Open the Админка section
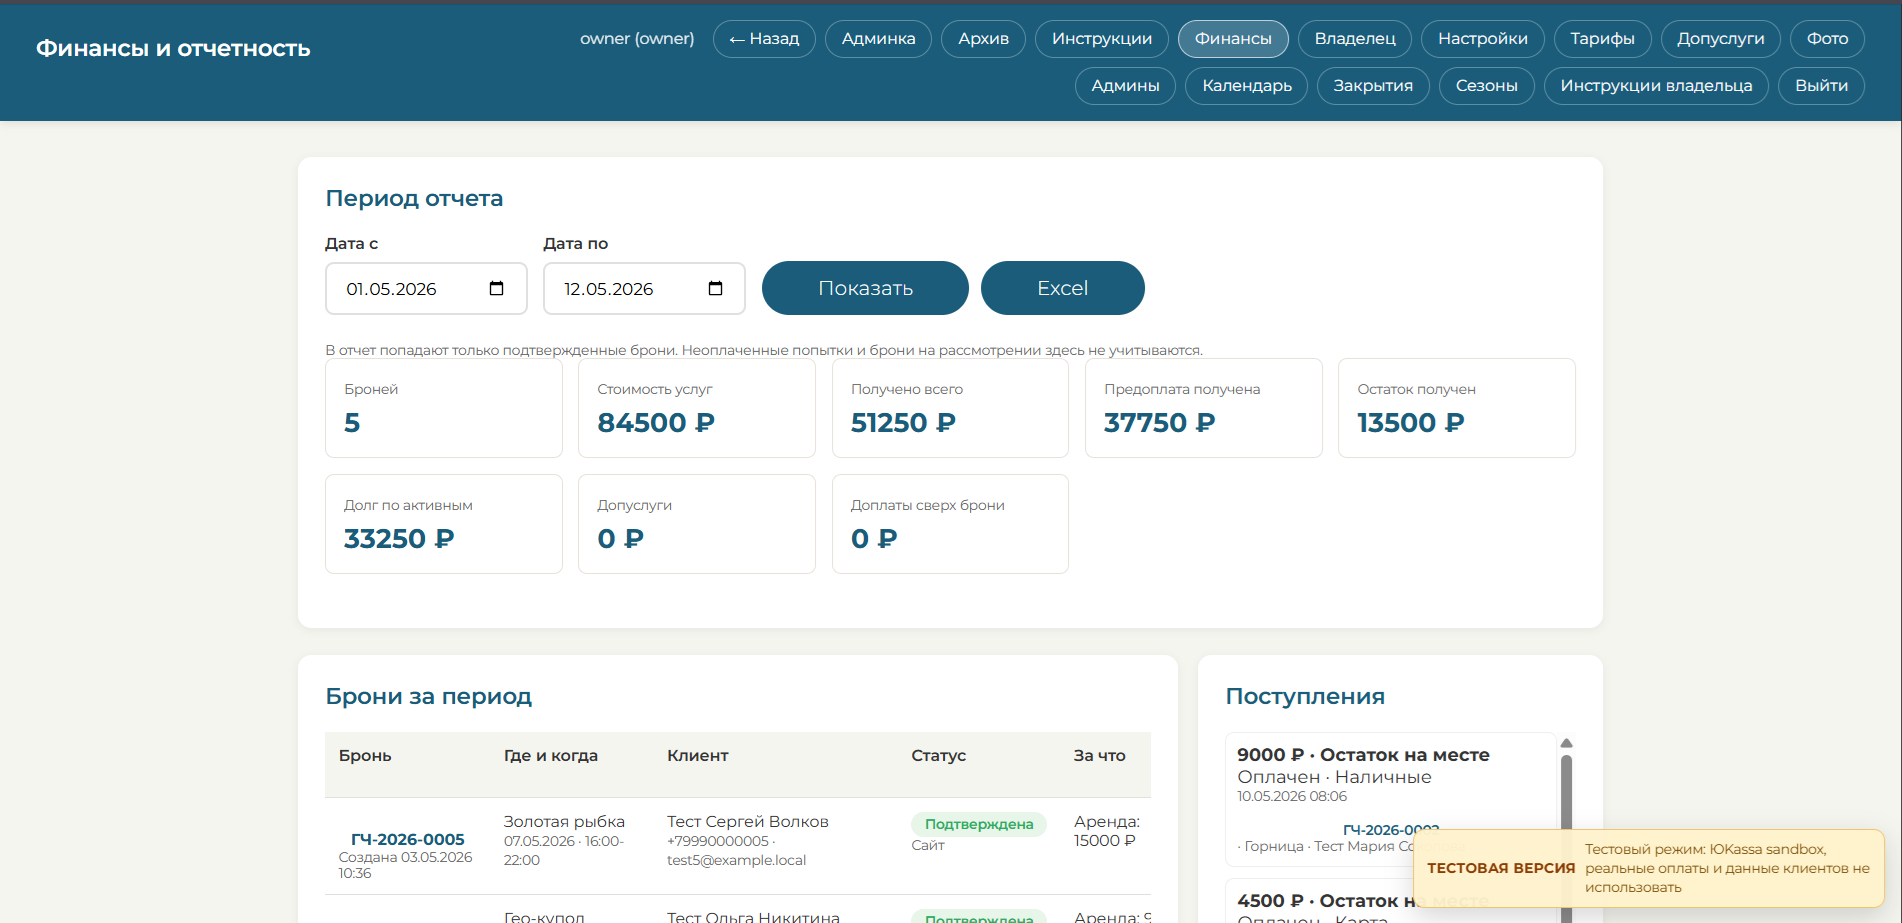 pos(878,39)
